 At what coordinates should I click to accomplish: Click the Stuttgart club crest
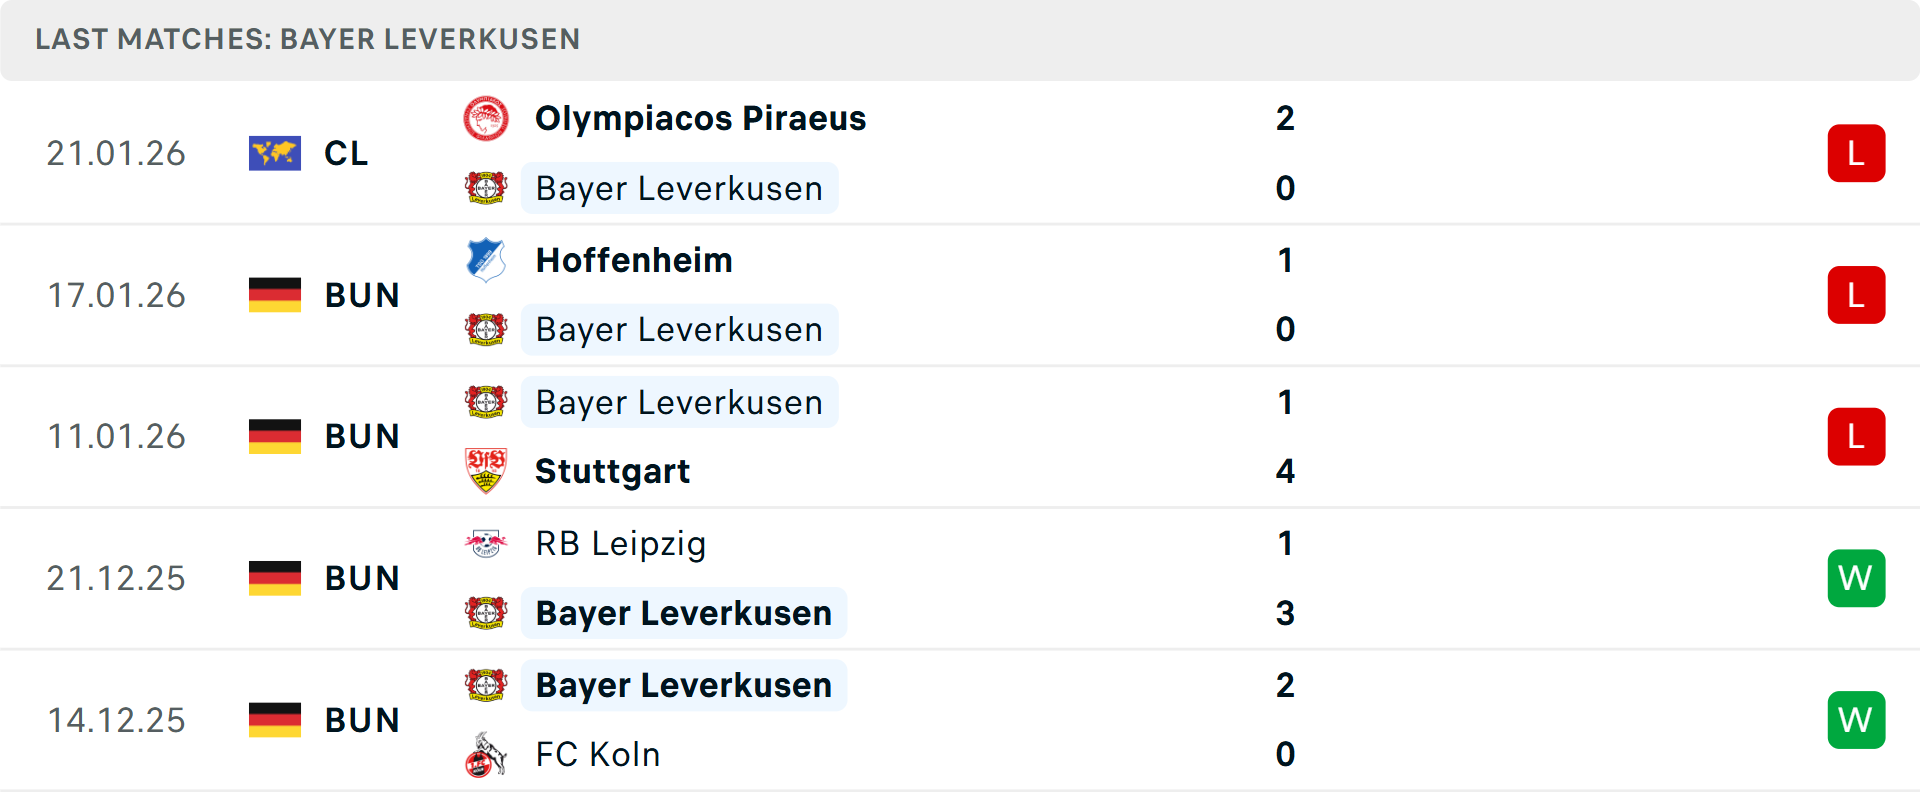(x=486, y=471)
